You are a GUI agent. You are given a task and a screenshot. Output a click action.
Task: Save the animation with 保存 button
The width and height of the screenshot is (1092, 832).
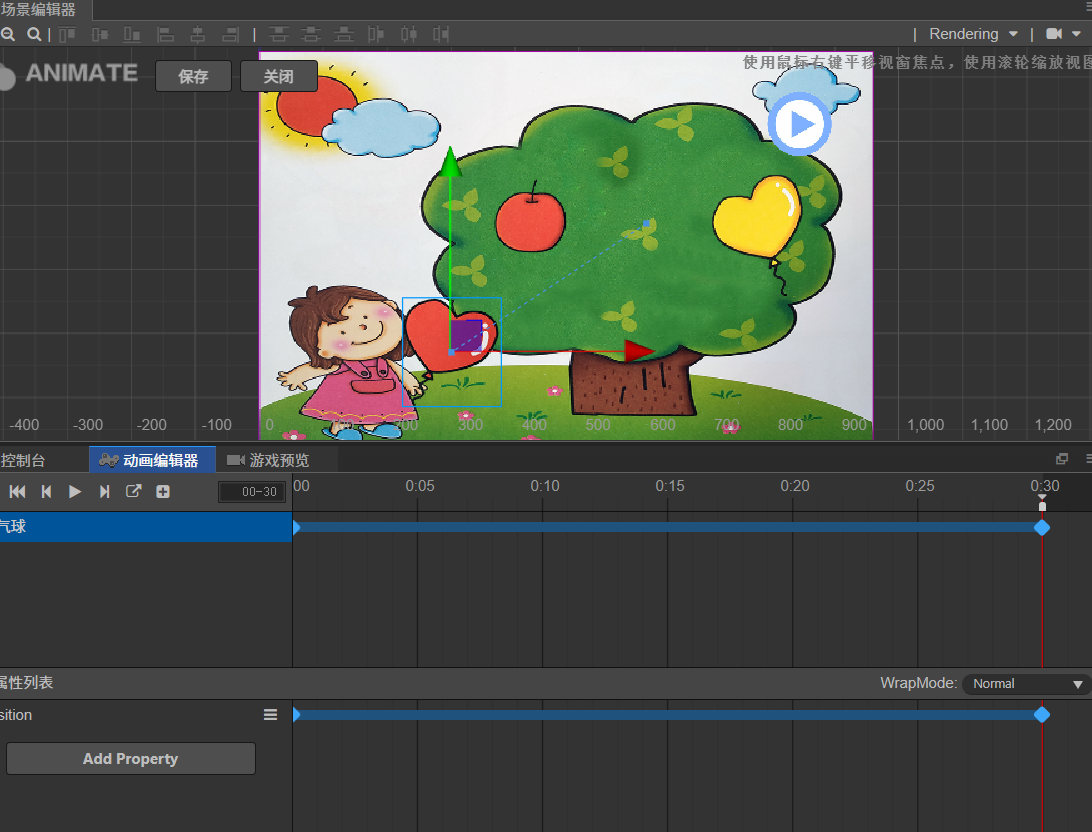click(193, 77)
